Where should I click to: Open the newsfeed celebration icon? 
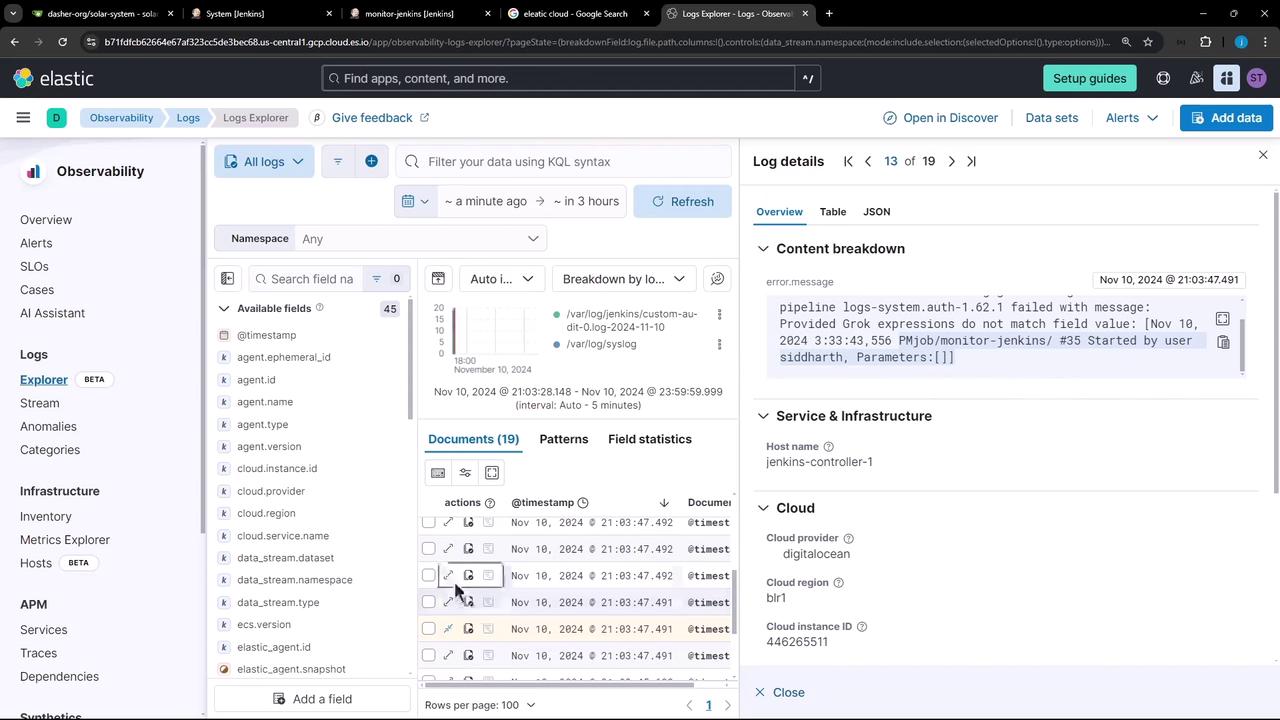[1195, 78]
